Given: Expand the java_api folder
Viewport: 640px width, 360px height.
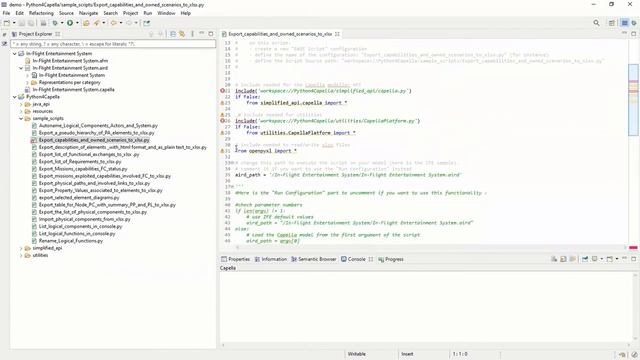Looking at the screenshot, I should tap(21, 104).
